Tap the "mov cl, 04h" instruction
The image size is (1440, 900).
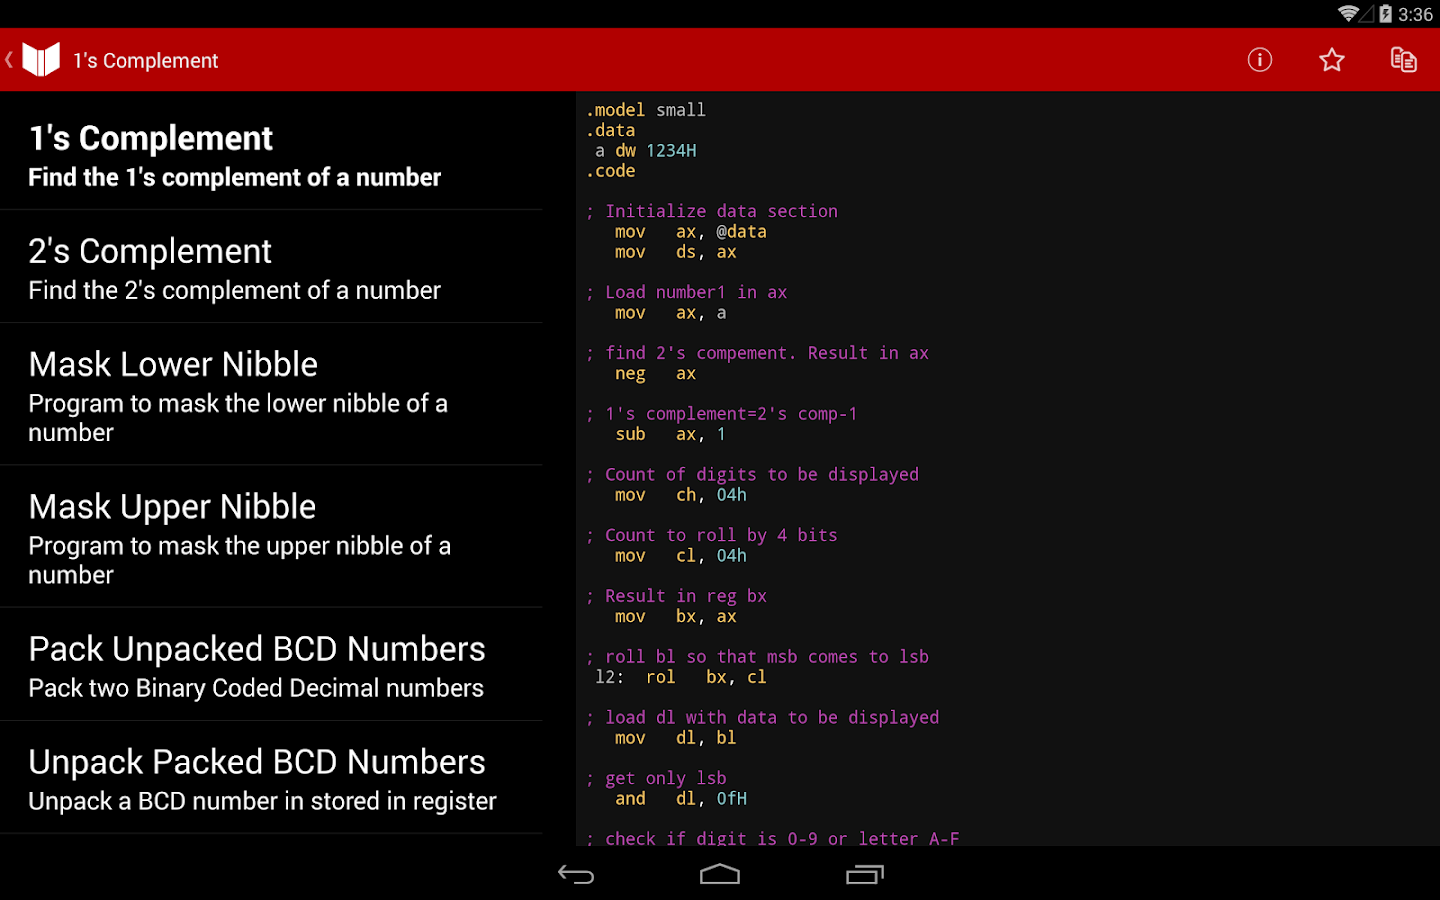click(681, 556)
